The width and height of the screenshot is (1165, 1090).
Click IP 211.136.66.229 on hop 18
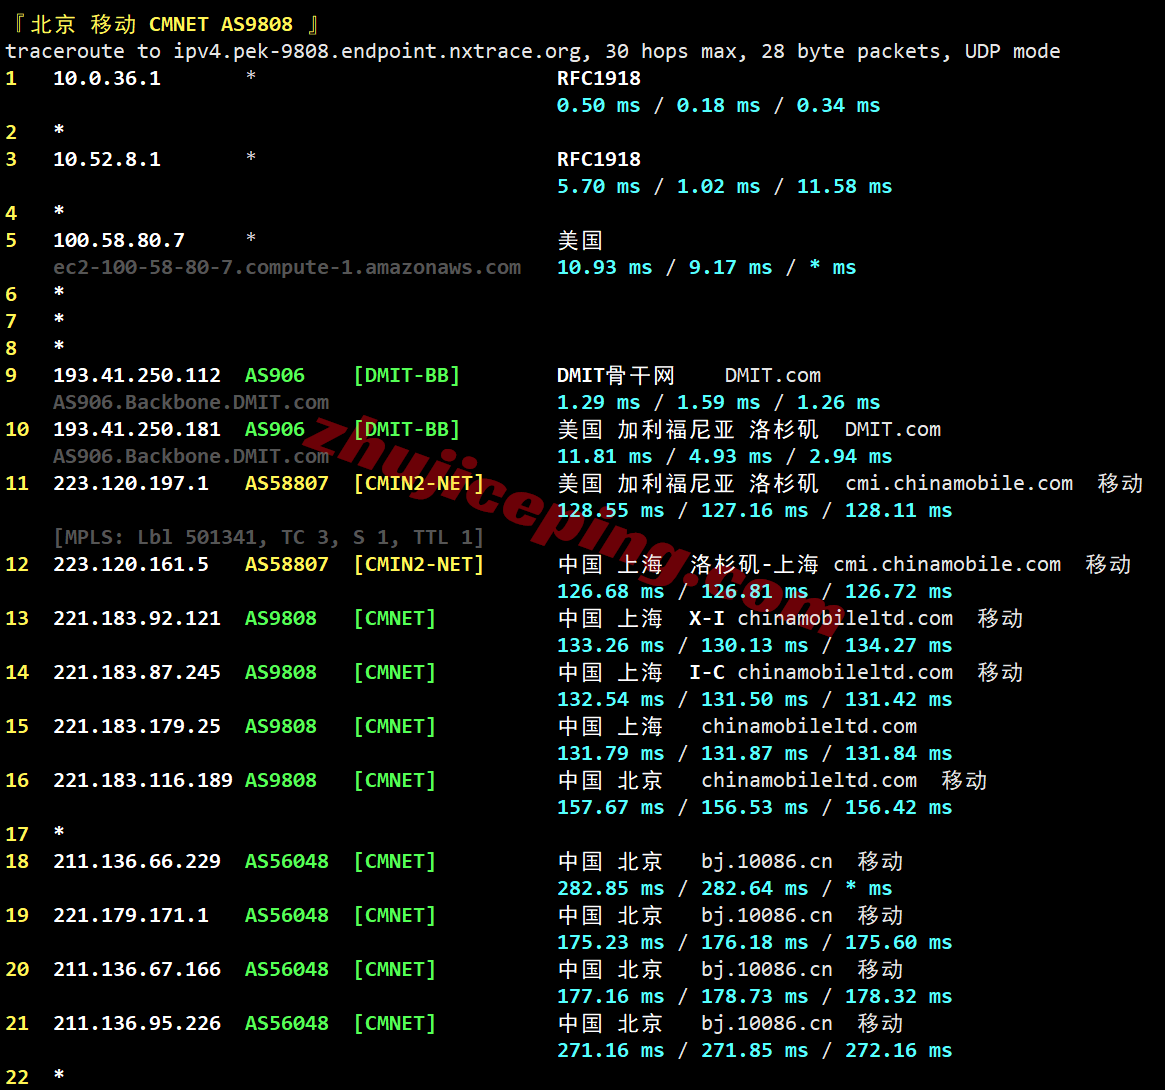tap(137, 861)
